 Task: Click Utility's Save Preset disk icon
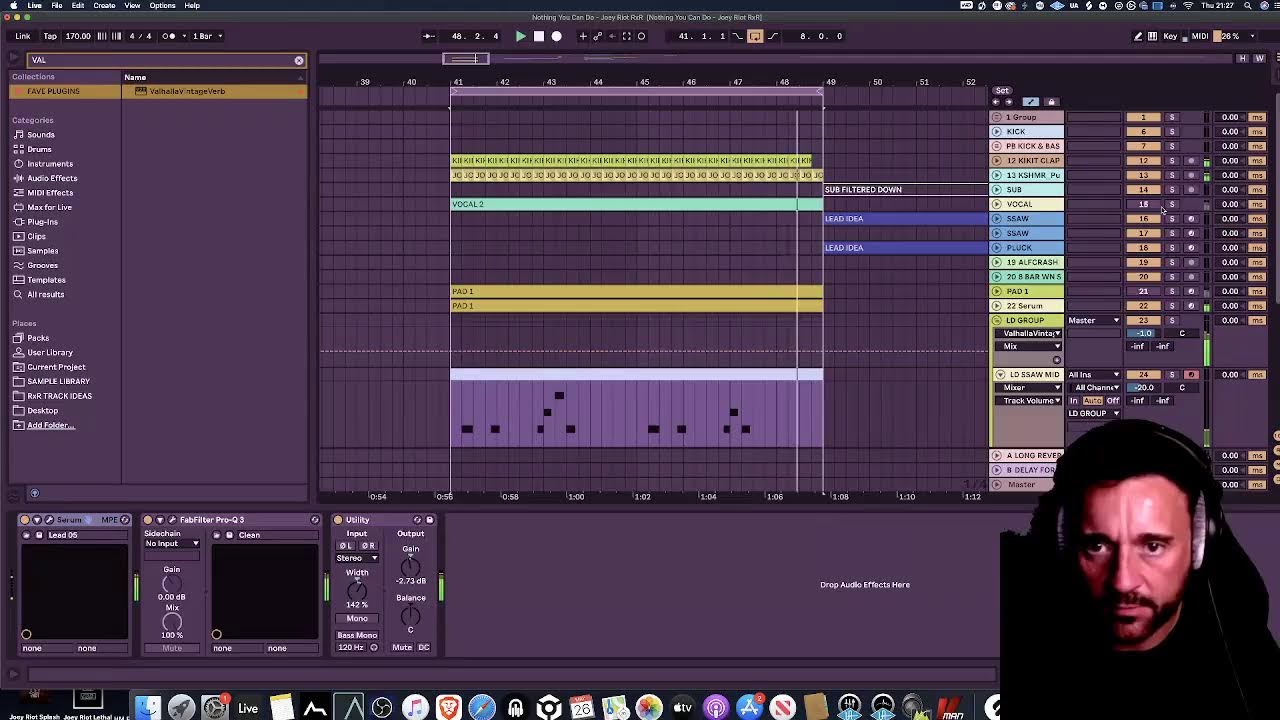430,520
